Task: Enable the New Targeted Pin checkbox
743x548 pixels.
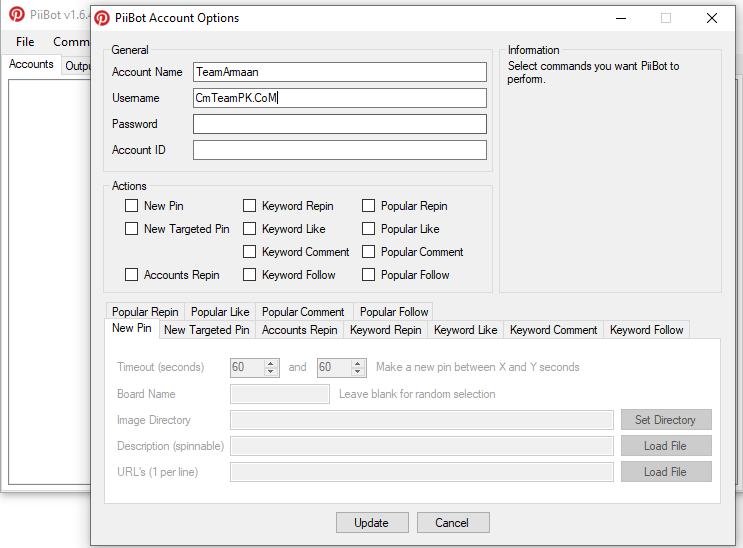Action: pyautogui.click(x=131, y=229)
